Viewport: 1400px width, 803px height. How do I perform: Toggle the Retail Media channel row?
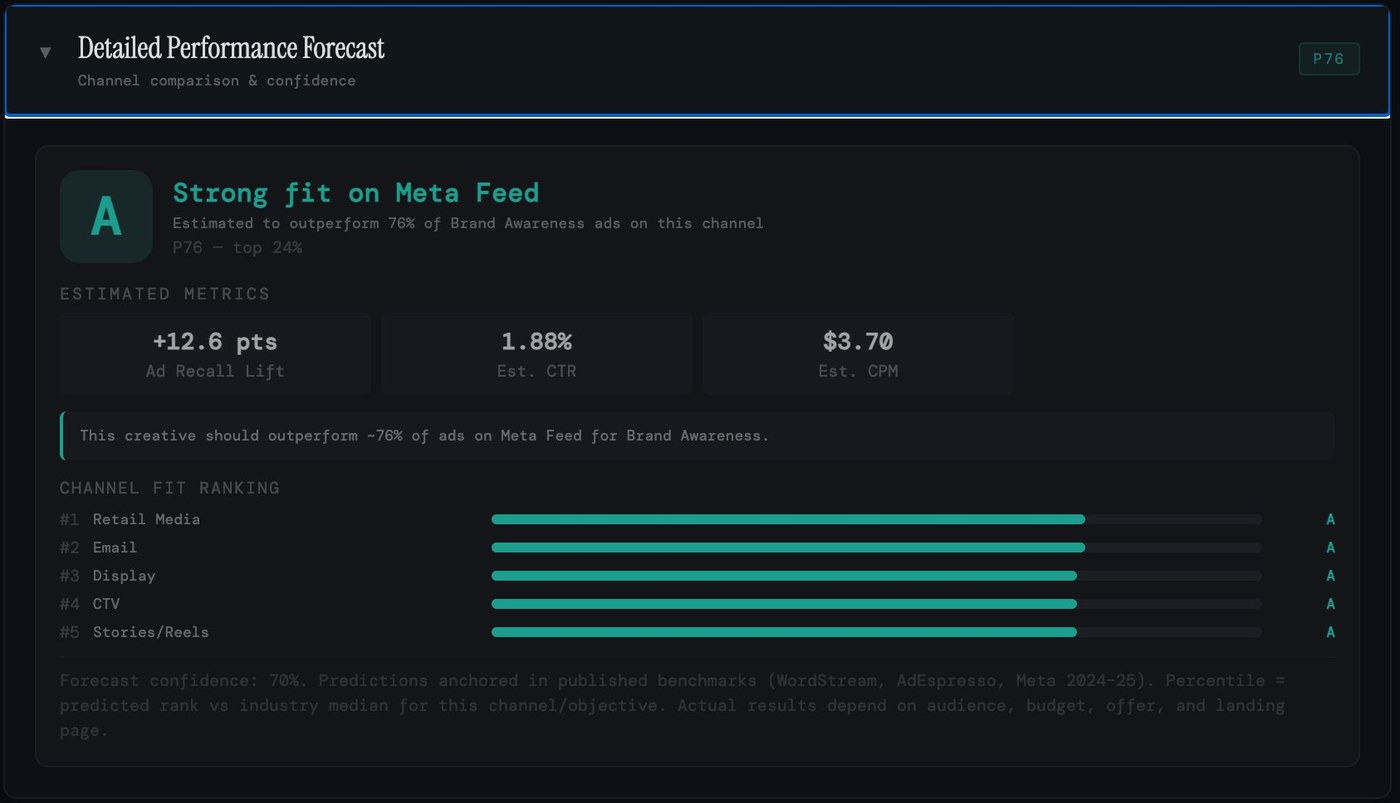(x=146, y=519)
